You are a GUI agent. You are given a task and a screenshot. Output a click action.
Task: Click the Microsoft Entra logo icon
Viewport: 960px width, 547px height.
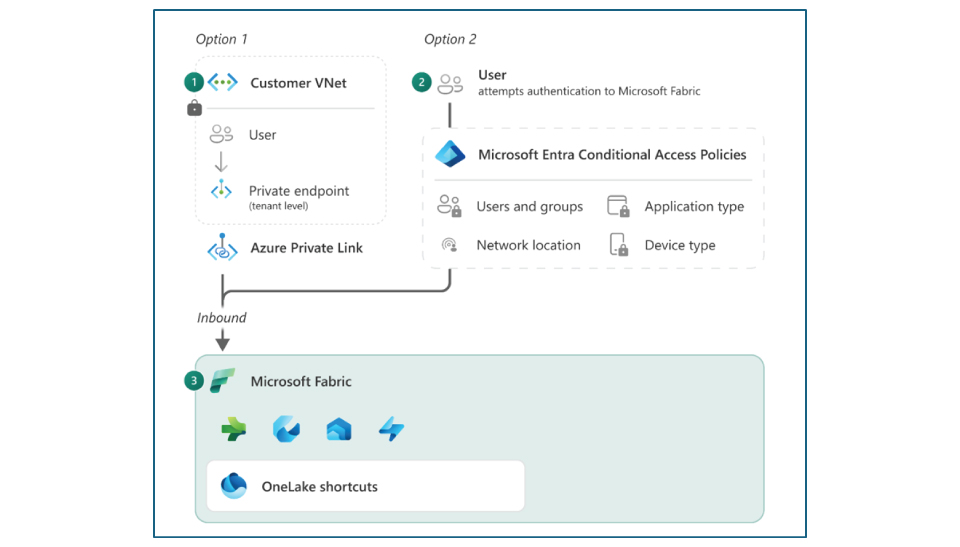[x=450, y=154]
